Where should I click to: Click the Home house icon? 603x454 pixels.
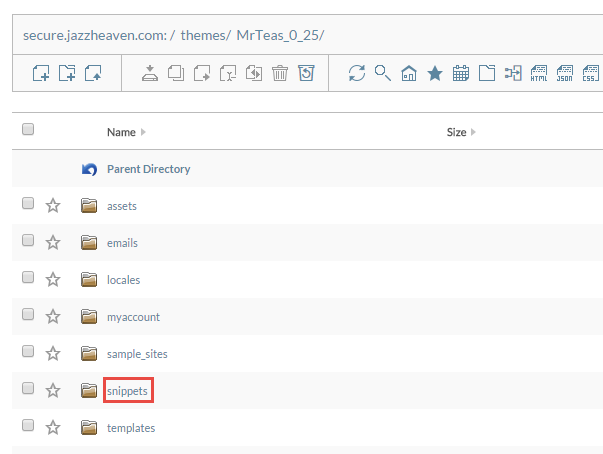409,73
